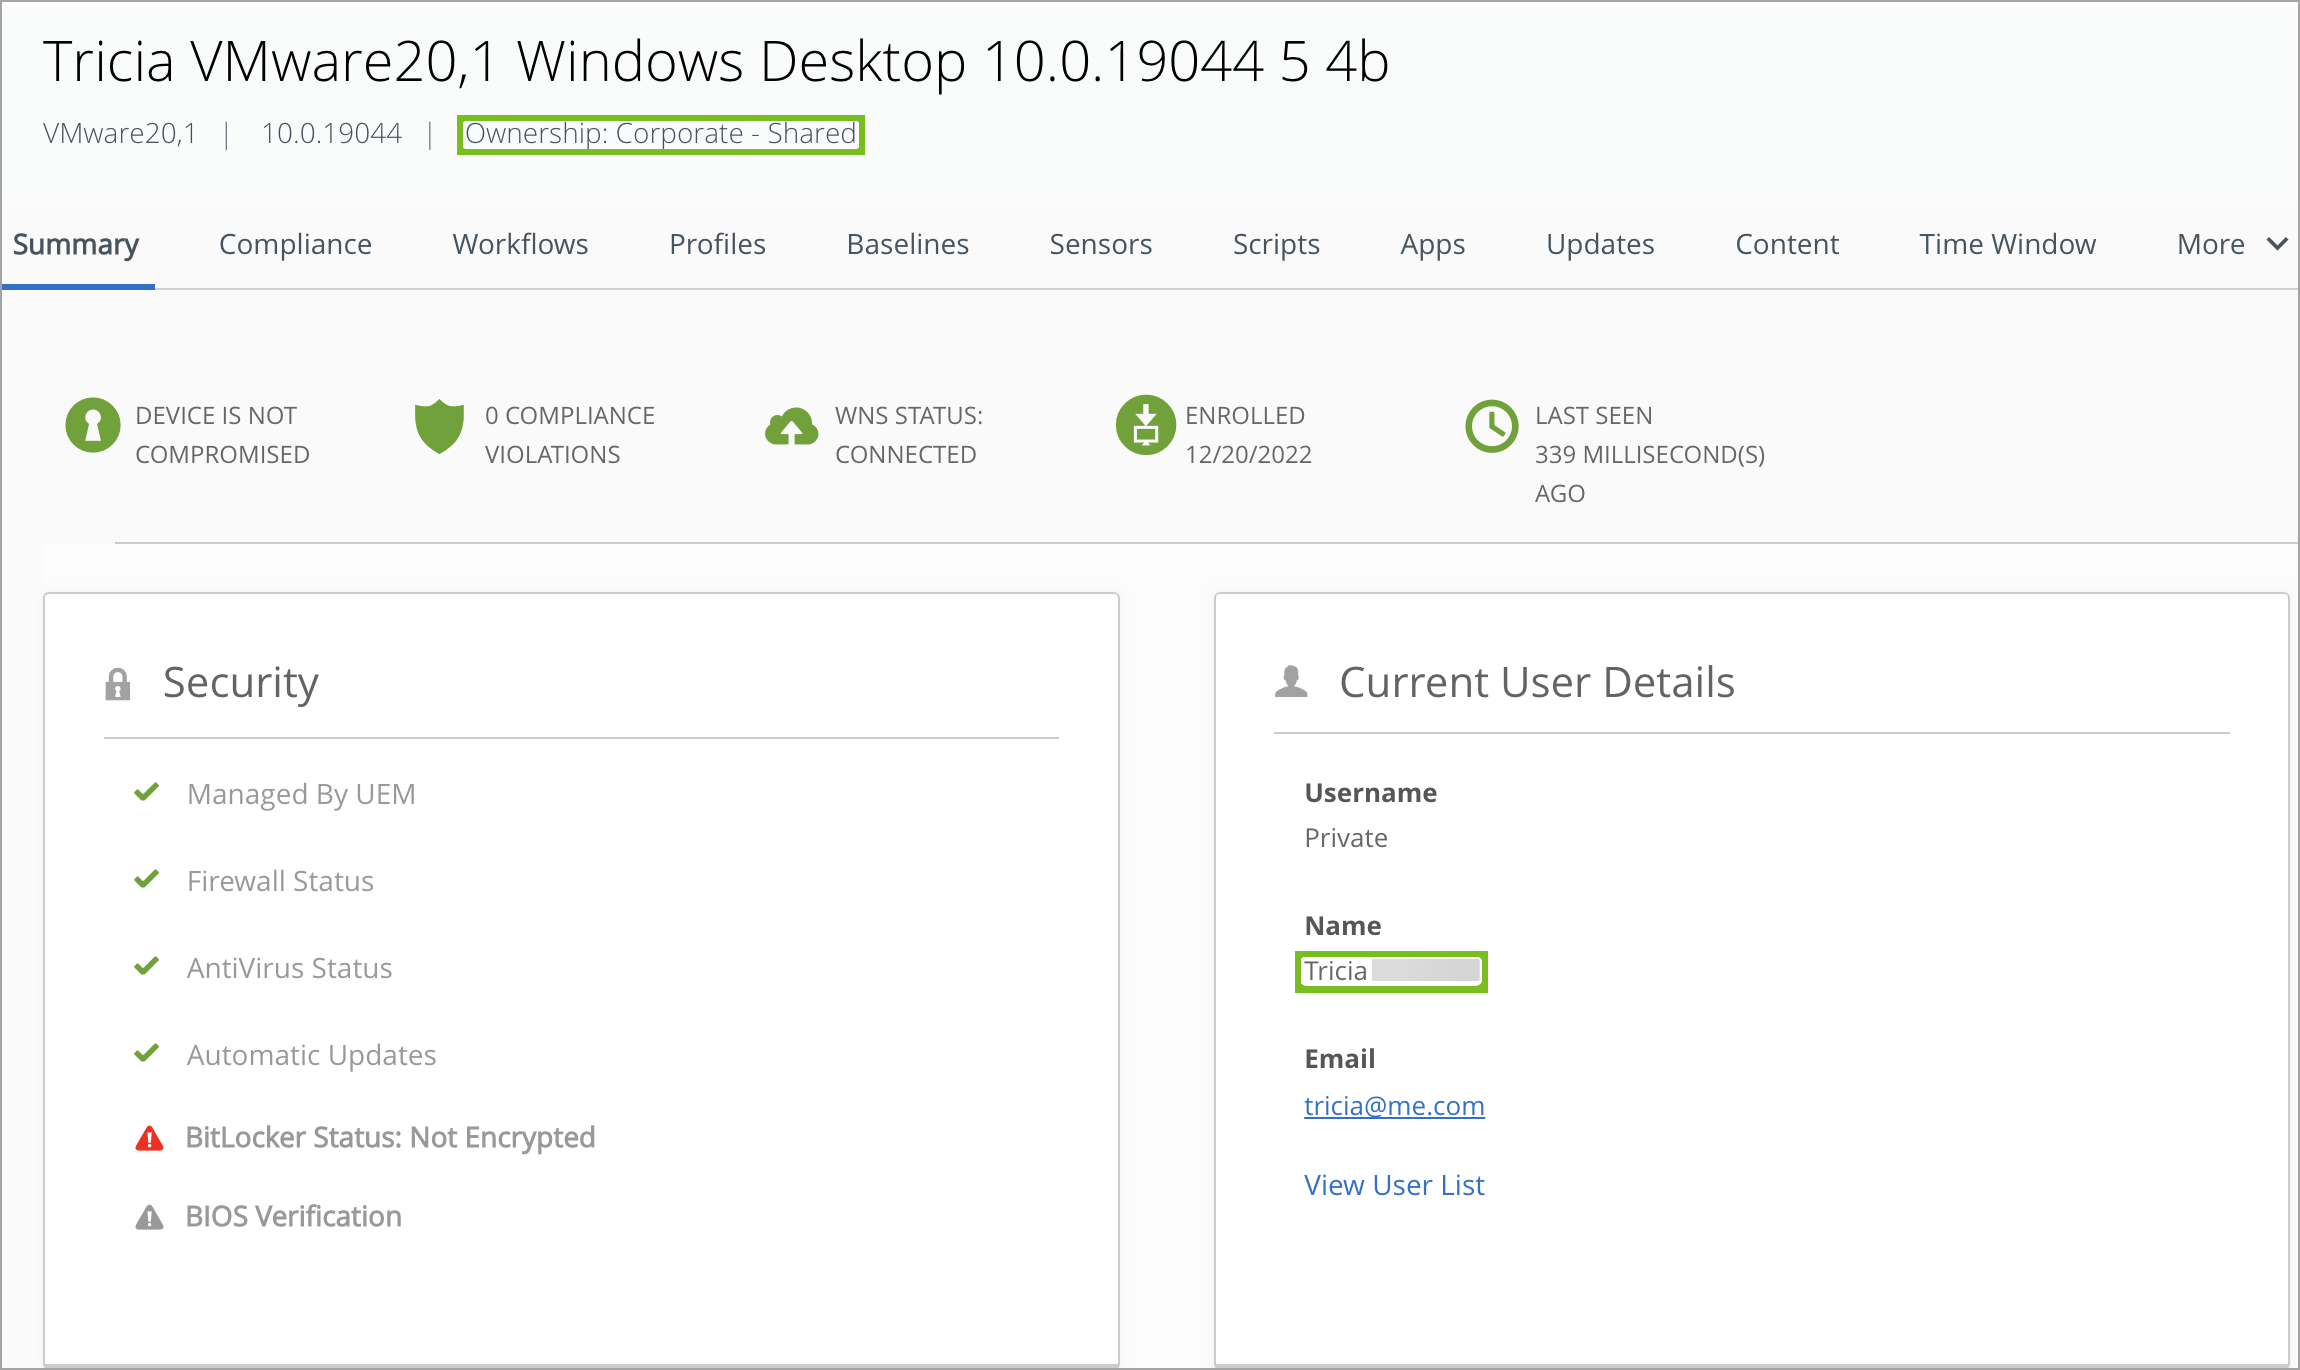
Task: Click the 10.0.19044 OS version text
Action: click(x=331, y=134)
